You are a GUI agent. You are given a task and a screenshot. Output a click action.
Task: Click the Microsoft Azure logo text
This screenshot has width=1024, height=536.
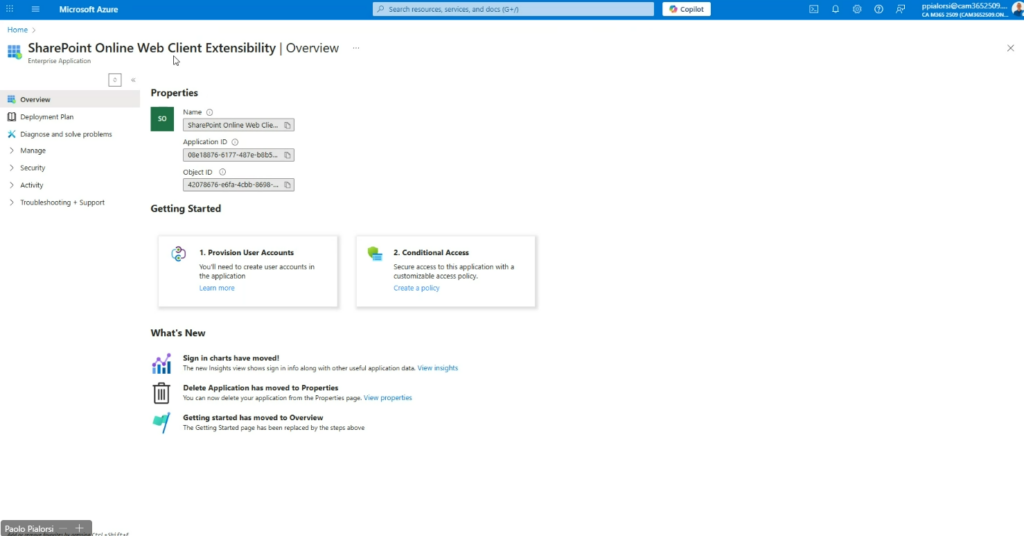[89, 9]
